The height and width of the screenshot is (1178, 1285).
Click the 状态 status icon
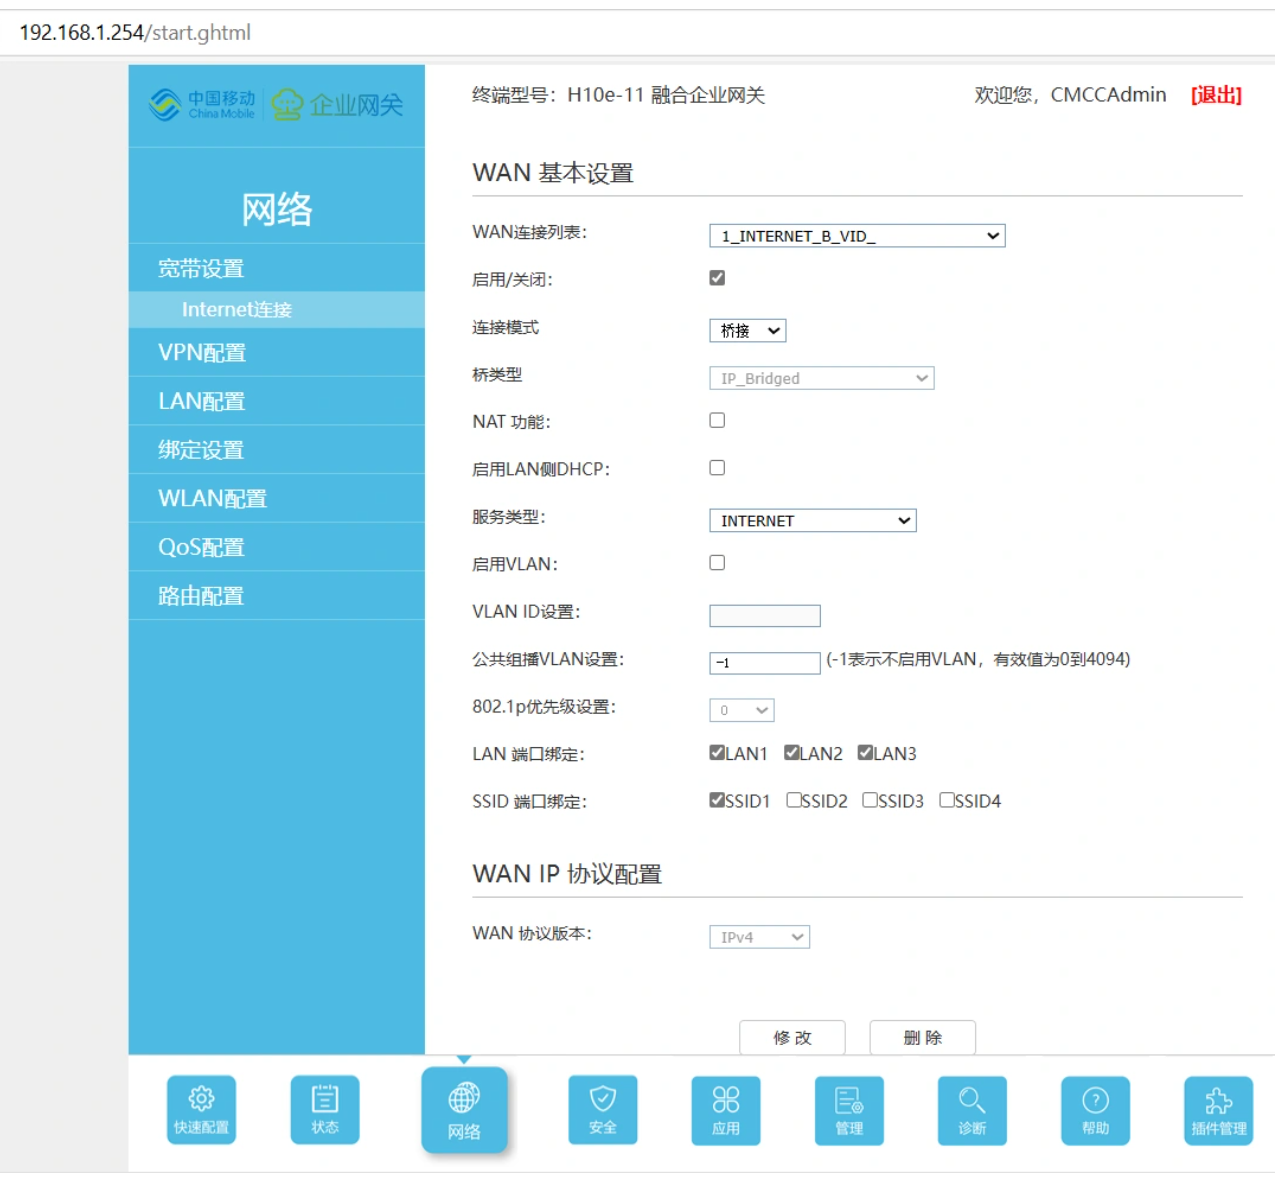[325, 1109]
